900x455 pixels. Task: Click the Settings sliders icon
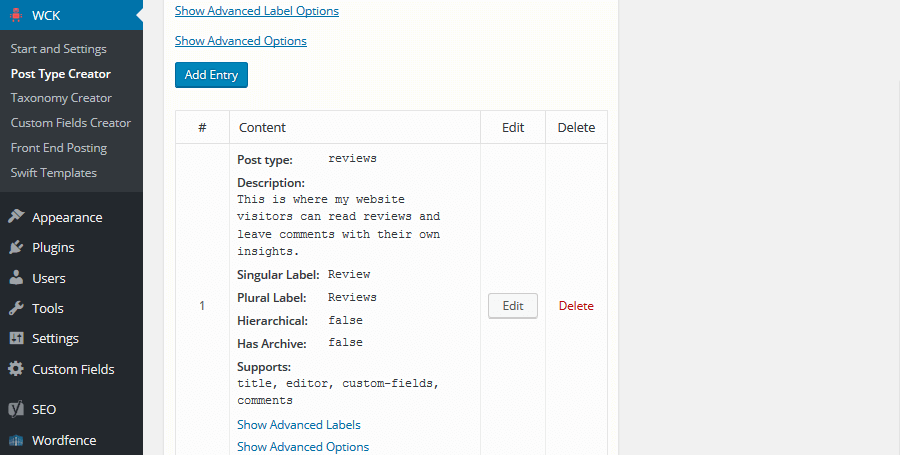coord(16,339)
